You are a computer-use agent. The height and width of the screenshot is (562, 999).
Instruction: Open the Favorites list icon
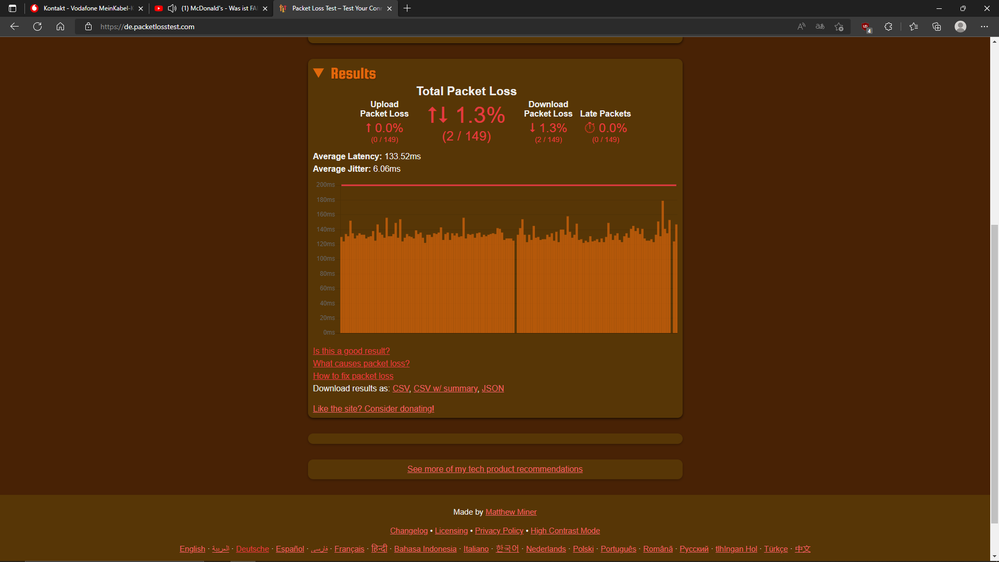[x=913, y=27]
